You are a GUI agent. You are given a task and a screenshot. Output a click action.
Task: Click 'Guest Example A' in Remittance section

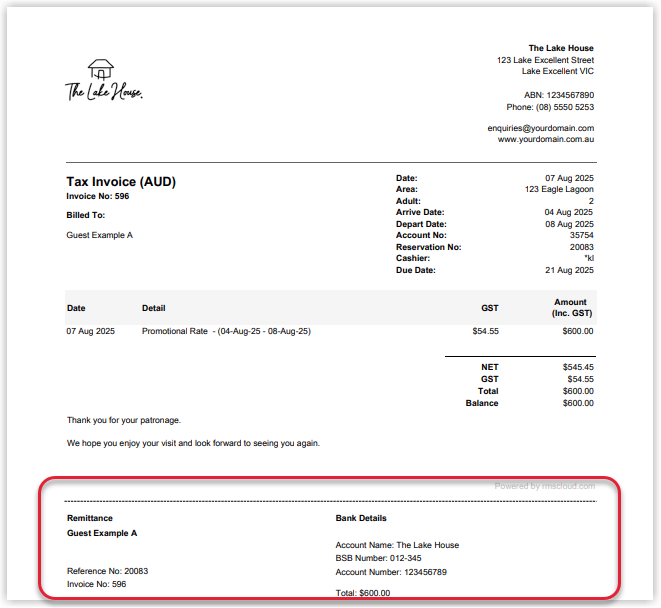102,533
